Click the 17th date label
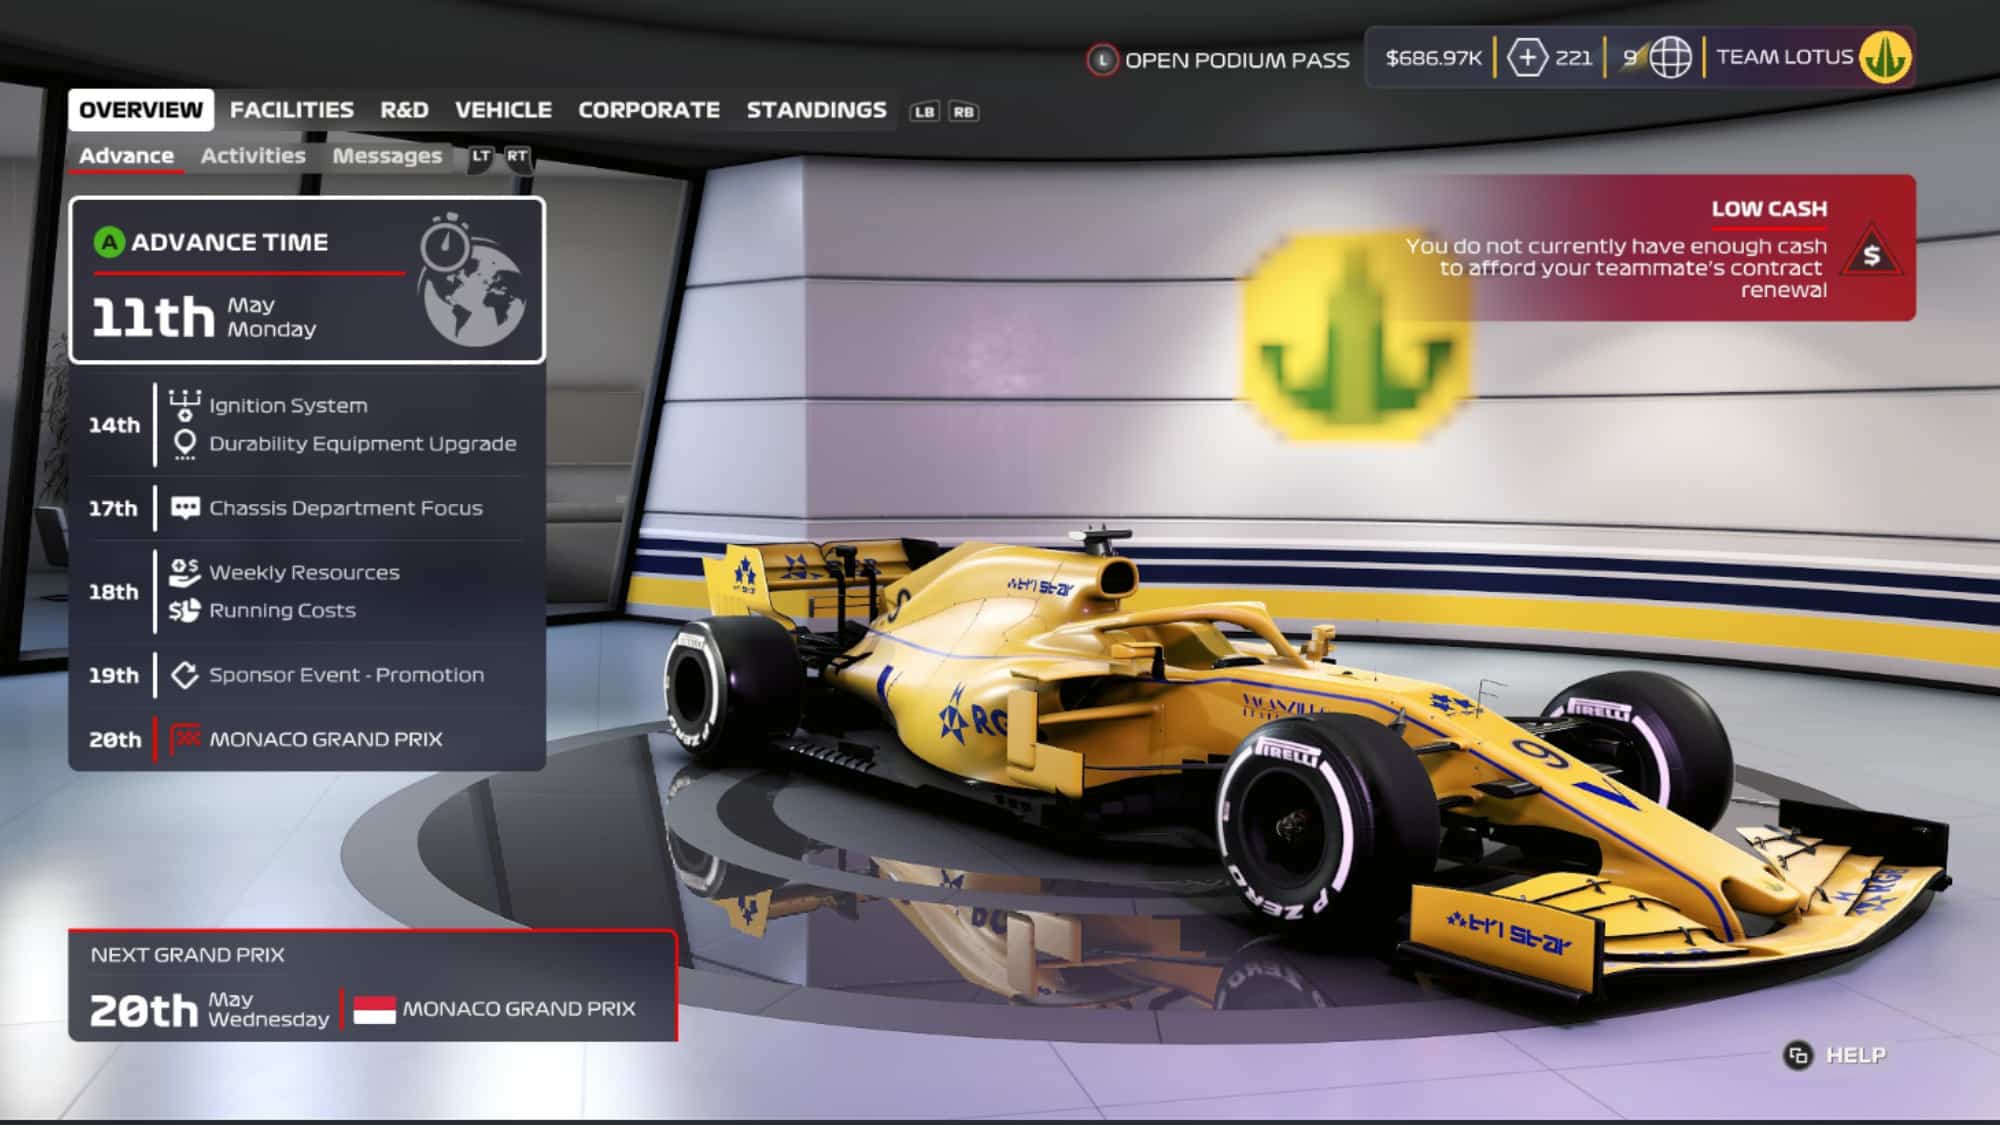2000x1125 pixels. (113, 508)
